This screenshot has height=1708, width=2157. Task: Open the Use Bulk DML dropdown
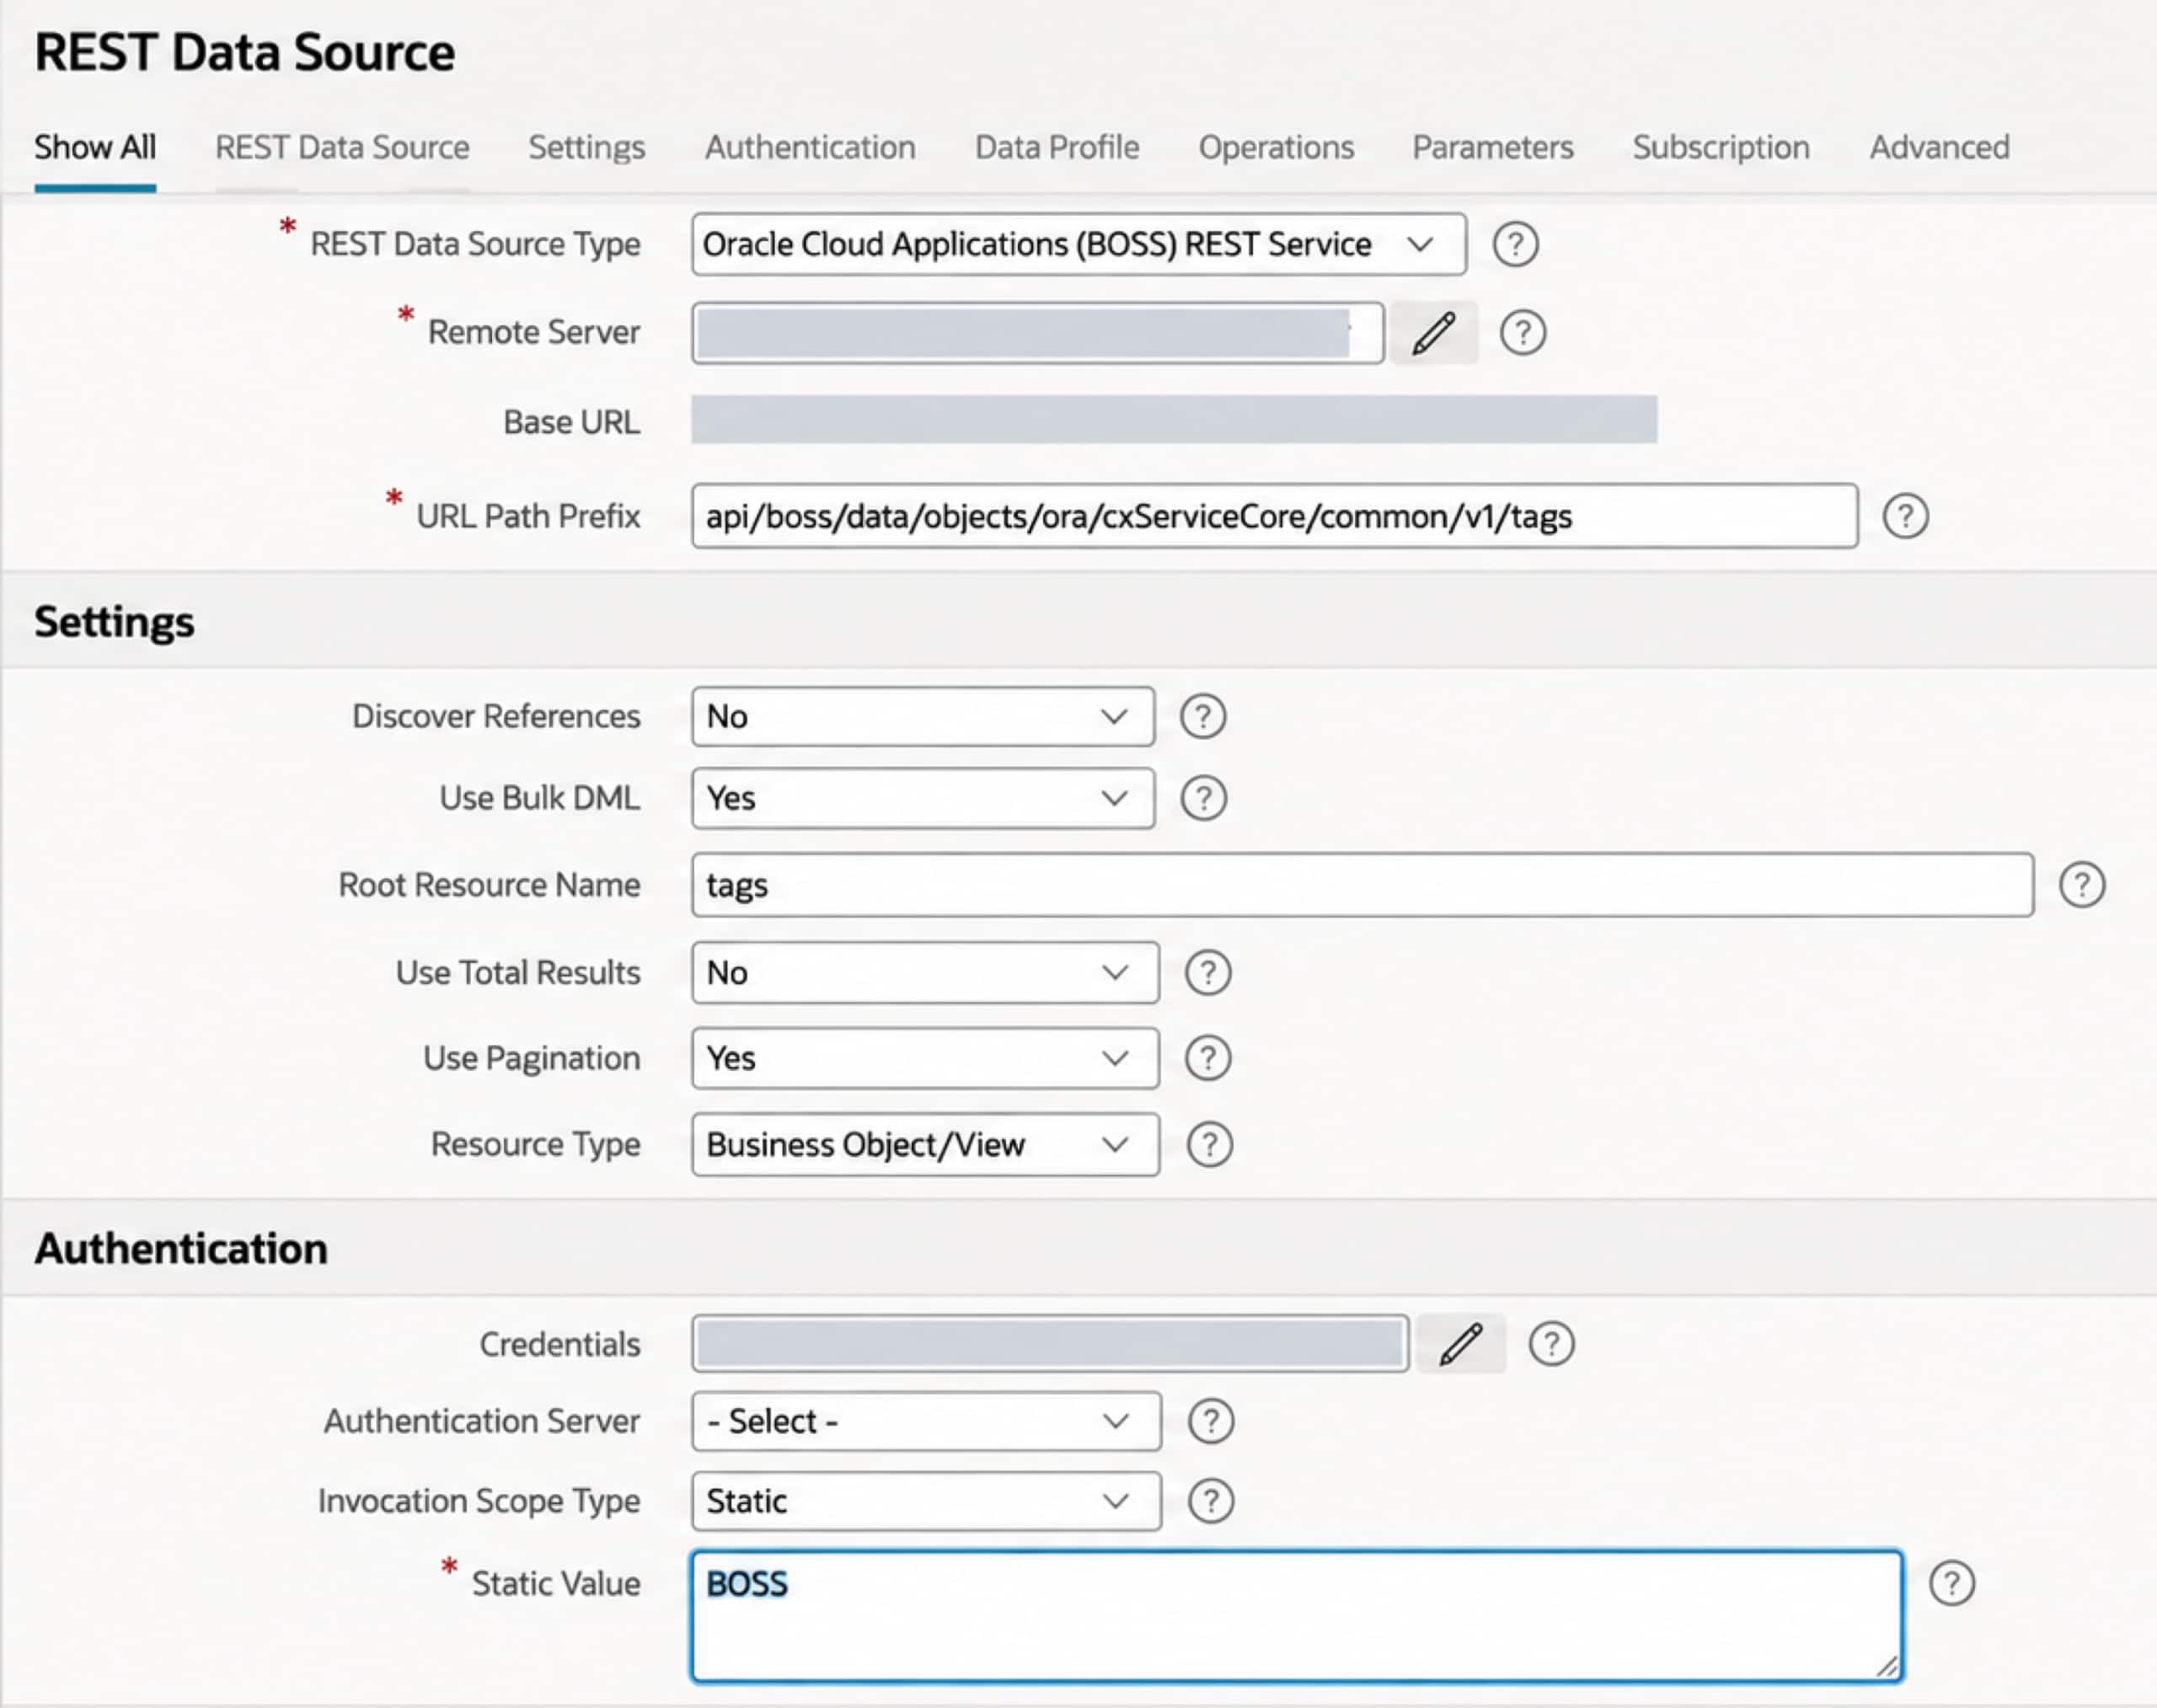[x=922, y=798]
